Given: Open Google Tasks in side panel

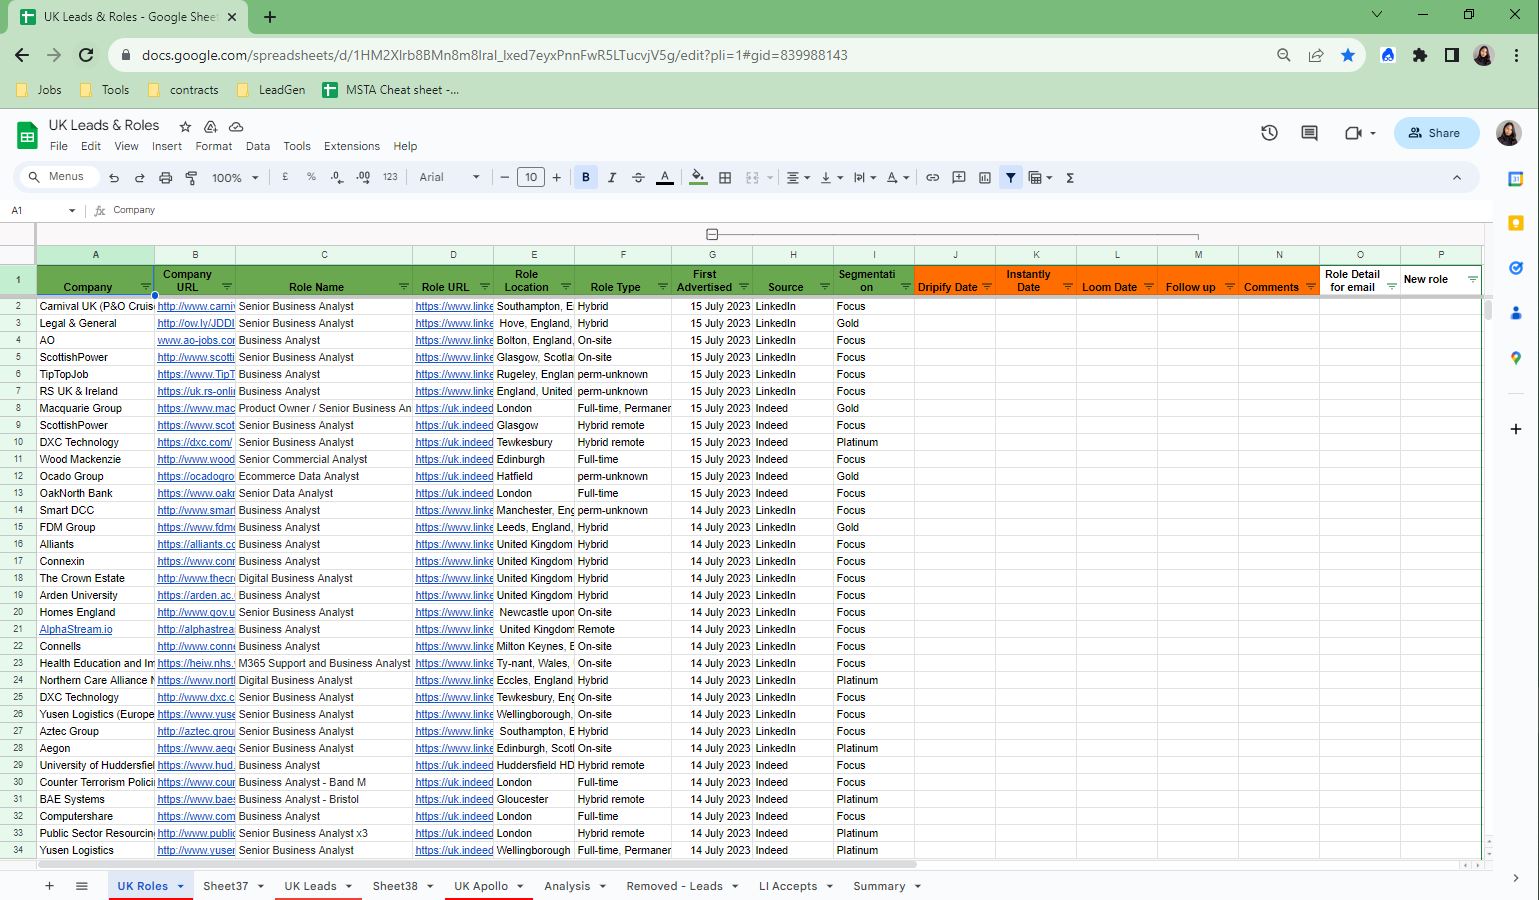Looking at the screenshot, I should [x=1516, y=268].
